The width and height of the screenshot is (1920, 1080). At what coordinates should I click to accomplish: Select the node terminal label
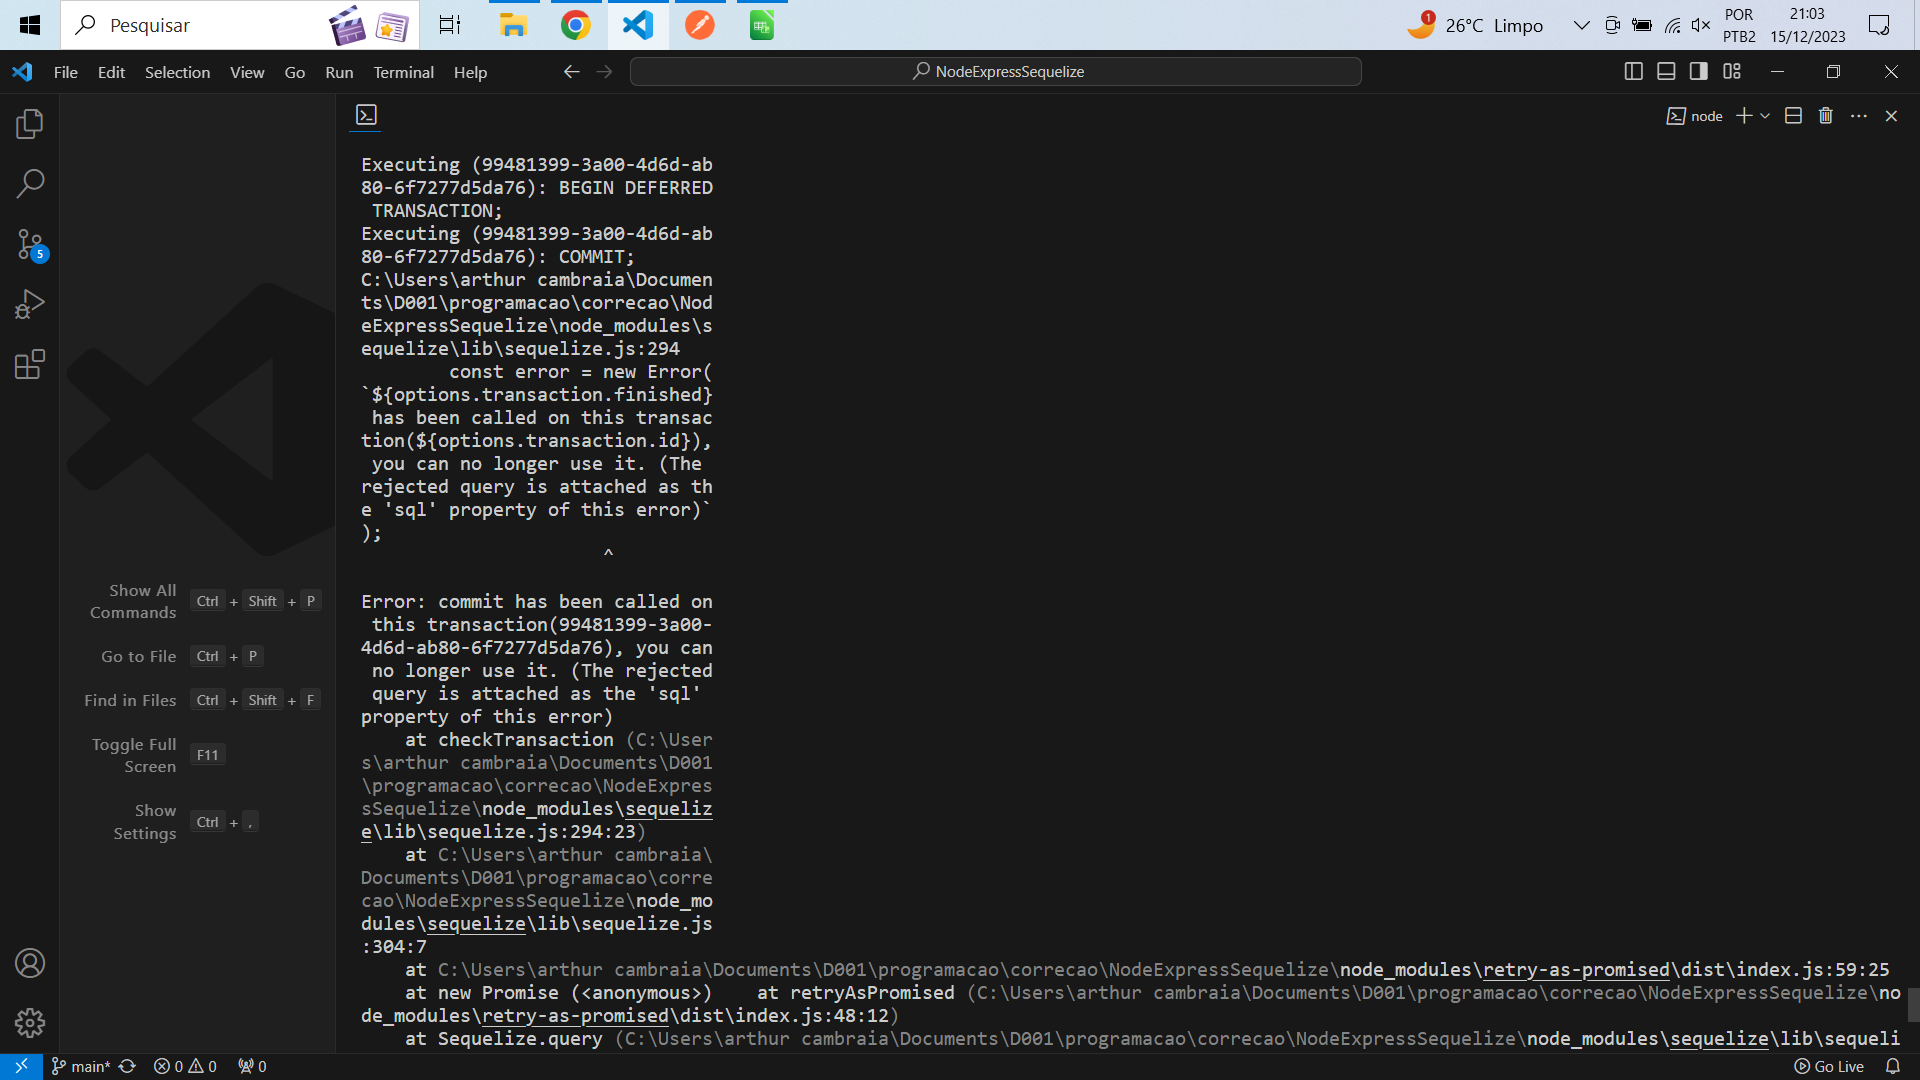click(1695, 116)
